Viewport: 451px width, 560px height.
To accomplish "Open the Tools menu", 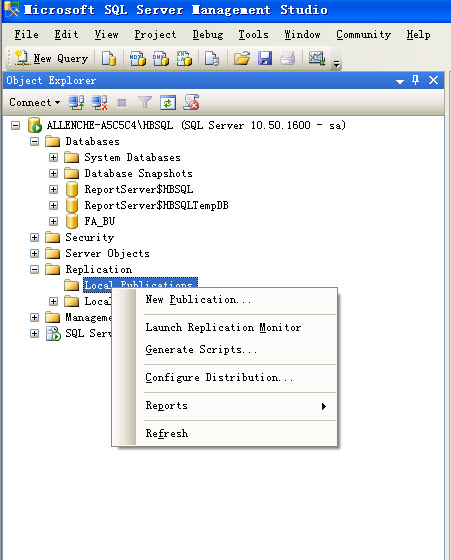I will click(254, 35).
